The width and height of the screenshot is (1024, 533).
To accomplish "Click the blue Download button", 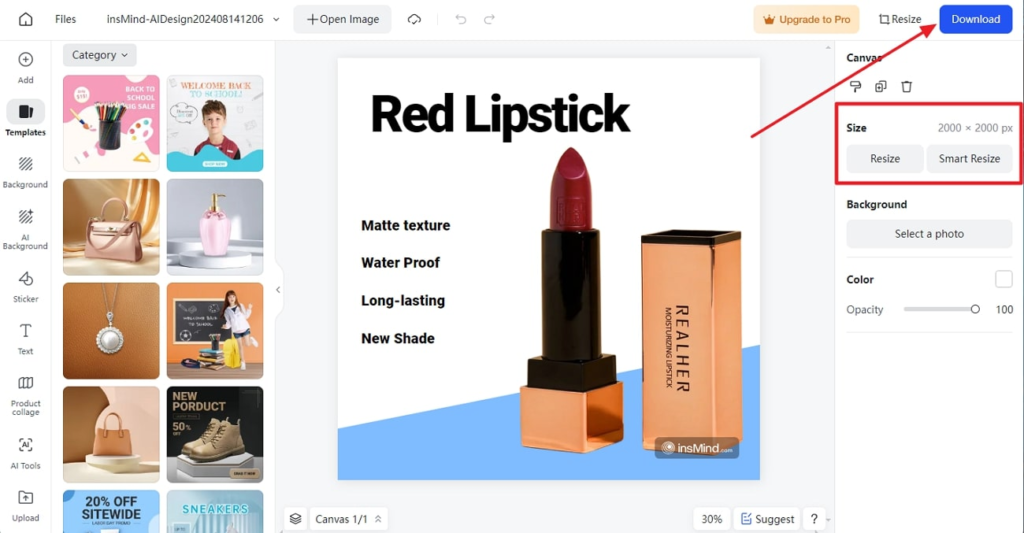I will click(976, 19).
